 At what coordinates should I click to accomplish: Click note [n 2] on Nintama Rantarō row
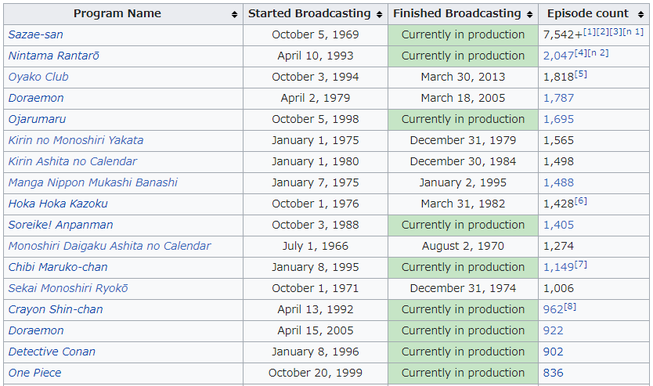(598, 53)
